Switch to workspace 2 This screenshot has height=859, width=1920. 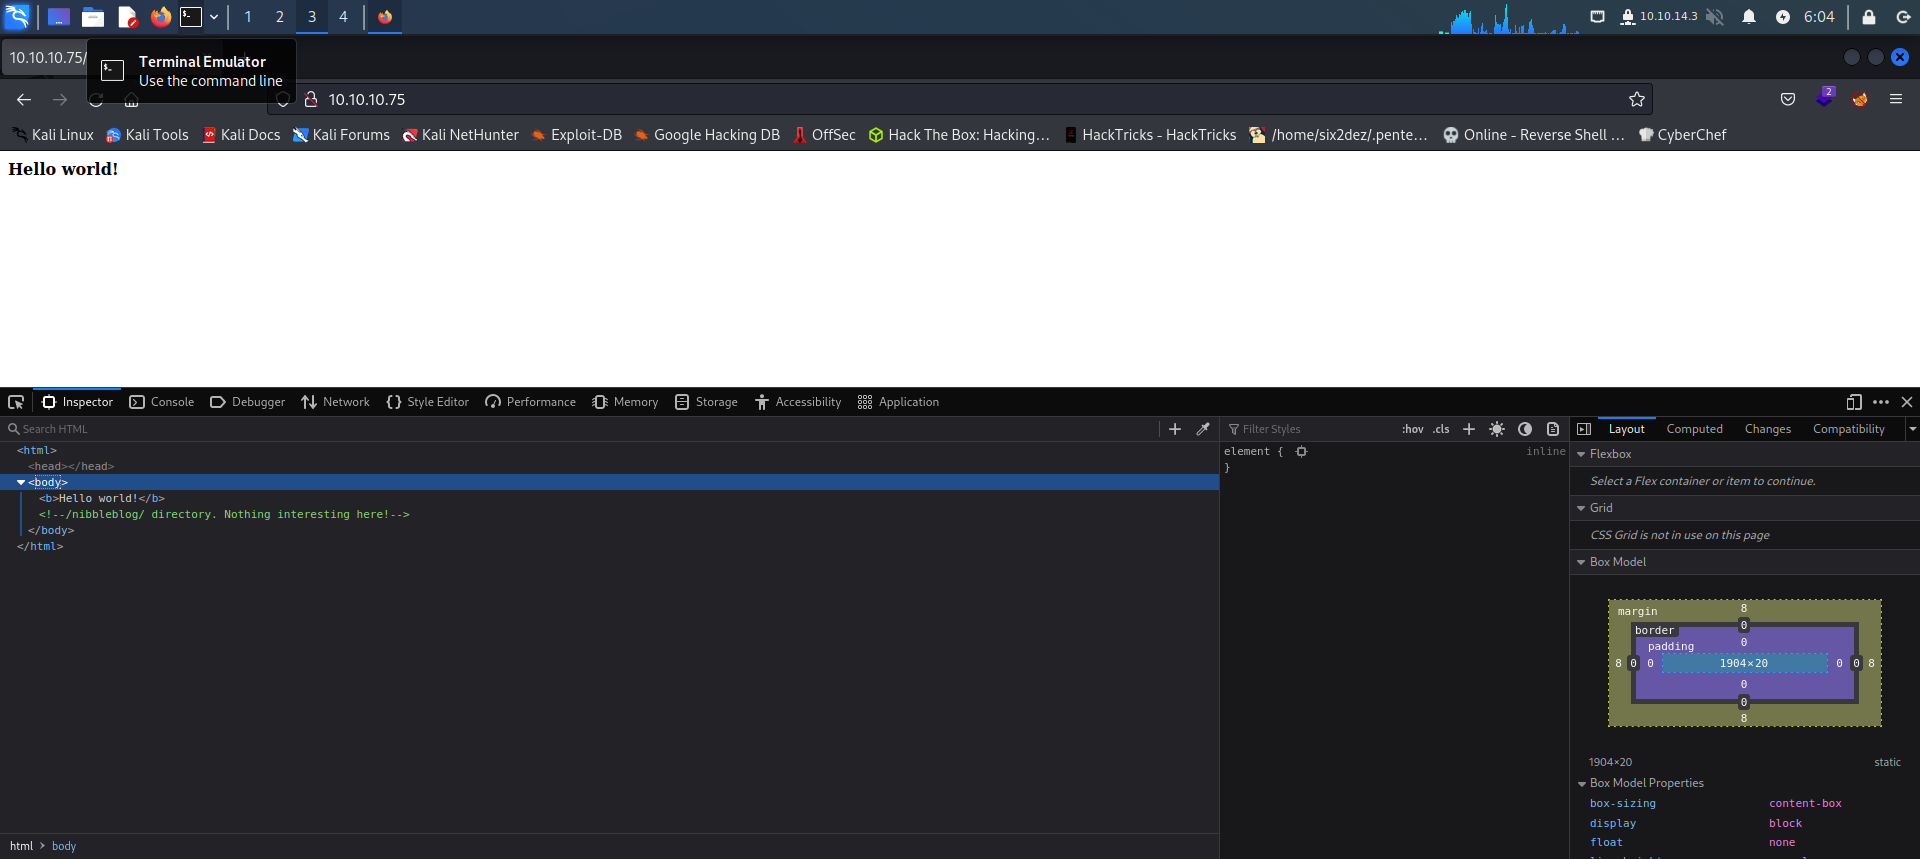280,17
